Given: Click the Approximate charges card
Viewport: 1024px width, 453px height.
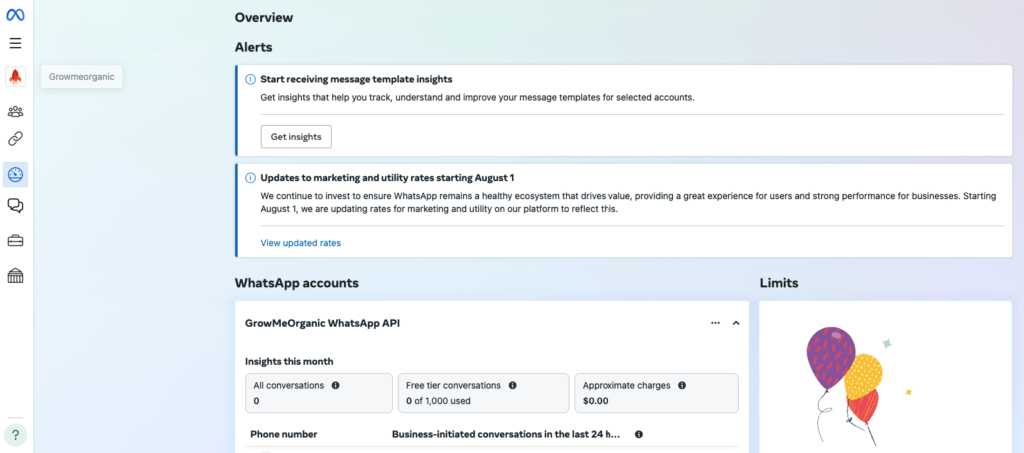Looking at the screenshot, I should tap(656, 393).
